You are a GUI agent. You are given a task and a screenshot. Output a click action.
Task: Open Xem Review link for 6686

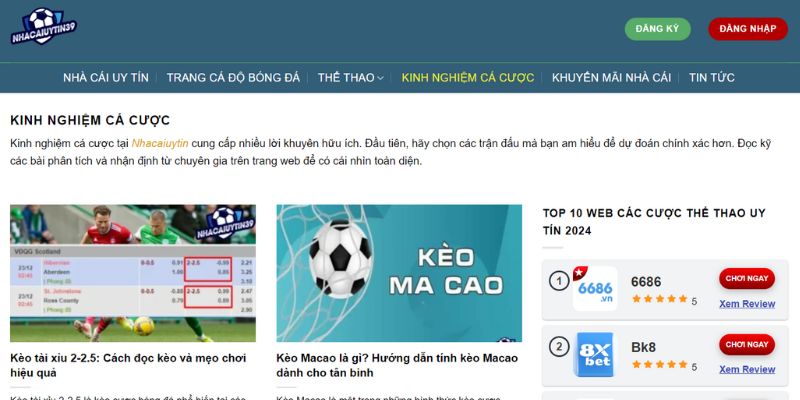coord(747,304)
